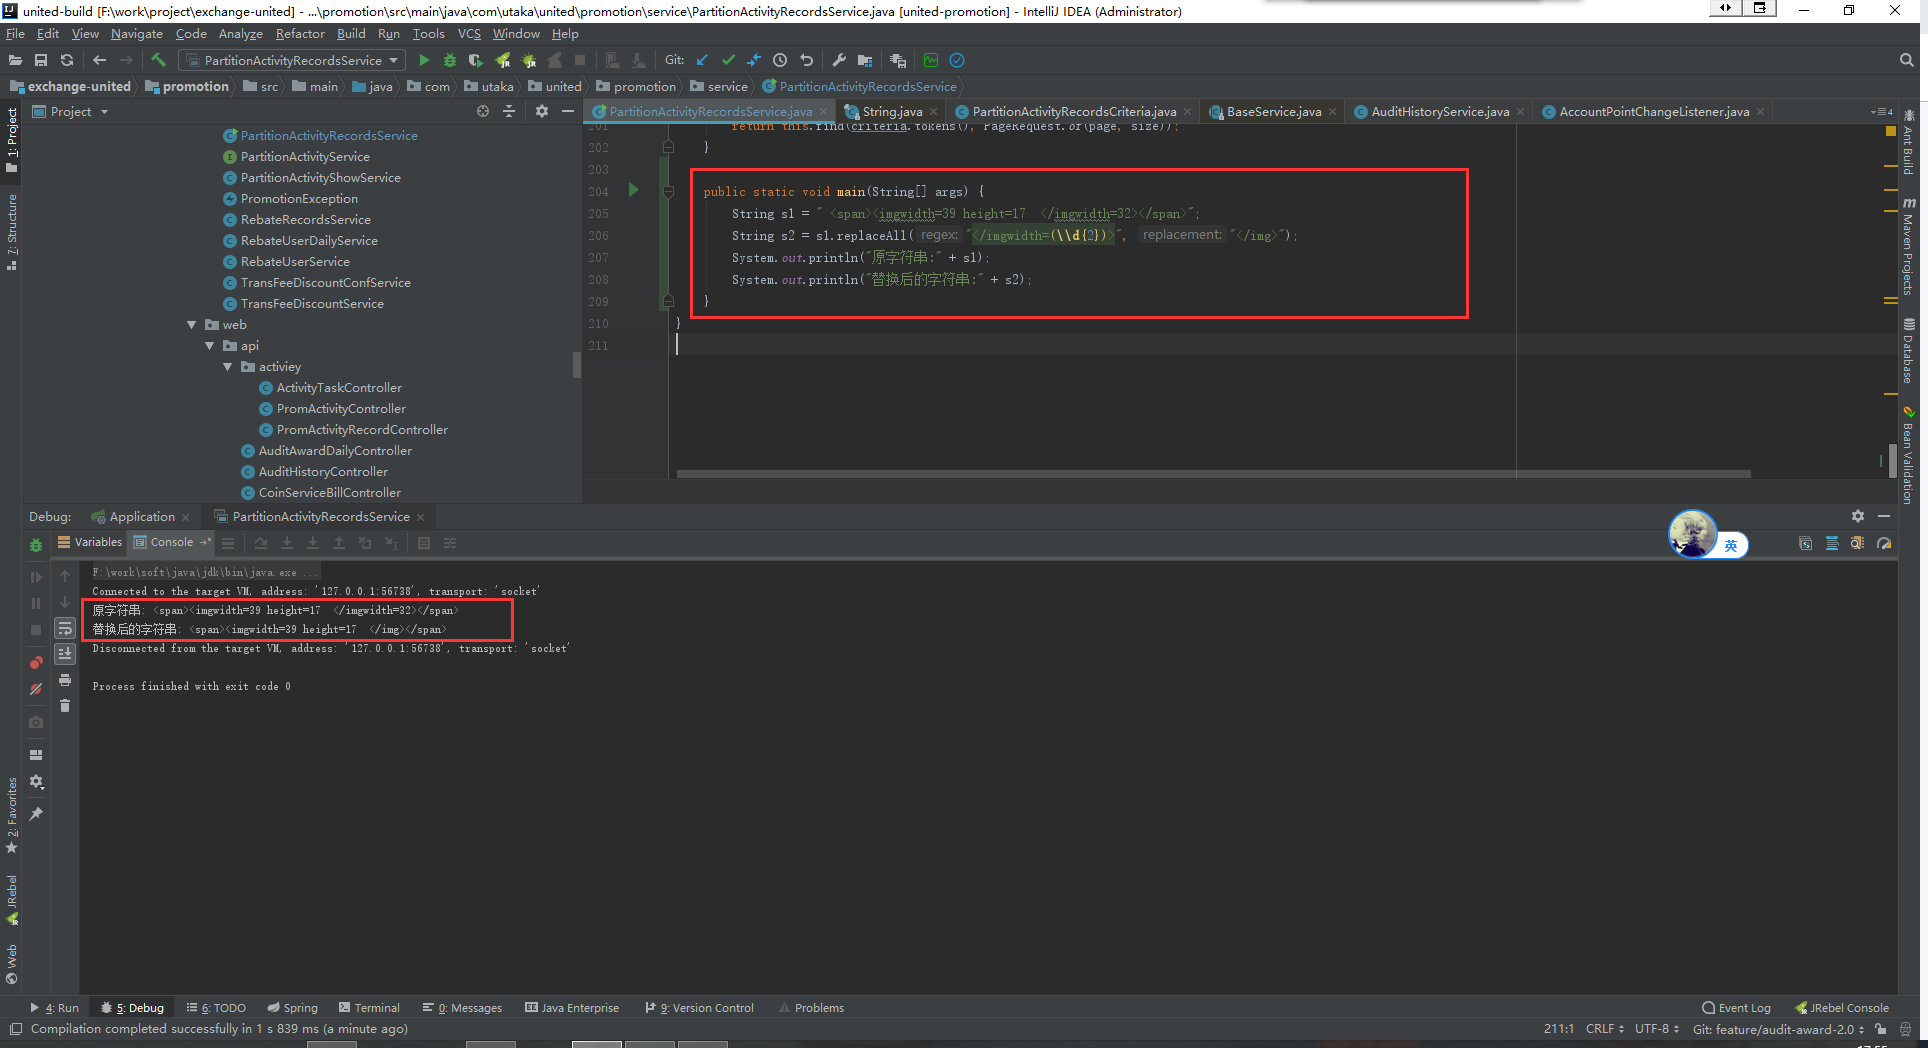Open the Evaluate Expression calculator icon
Viewport: 1928px width, 1048px height.
(x=424, y=543)
